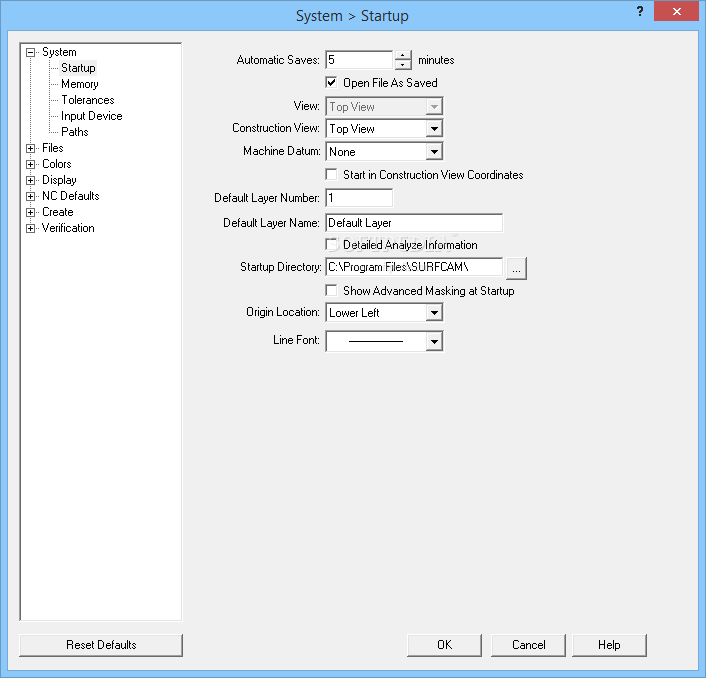Expand the Files tree node
The width and height of the screenshot is (706, 678).
[31, 149]
